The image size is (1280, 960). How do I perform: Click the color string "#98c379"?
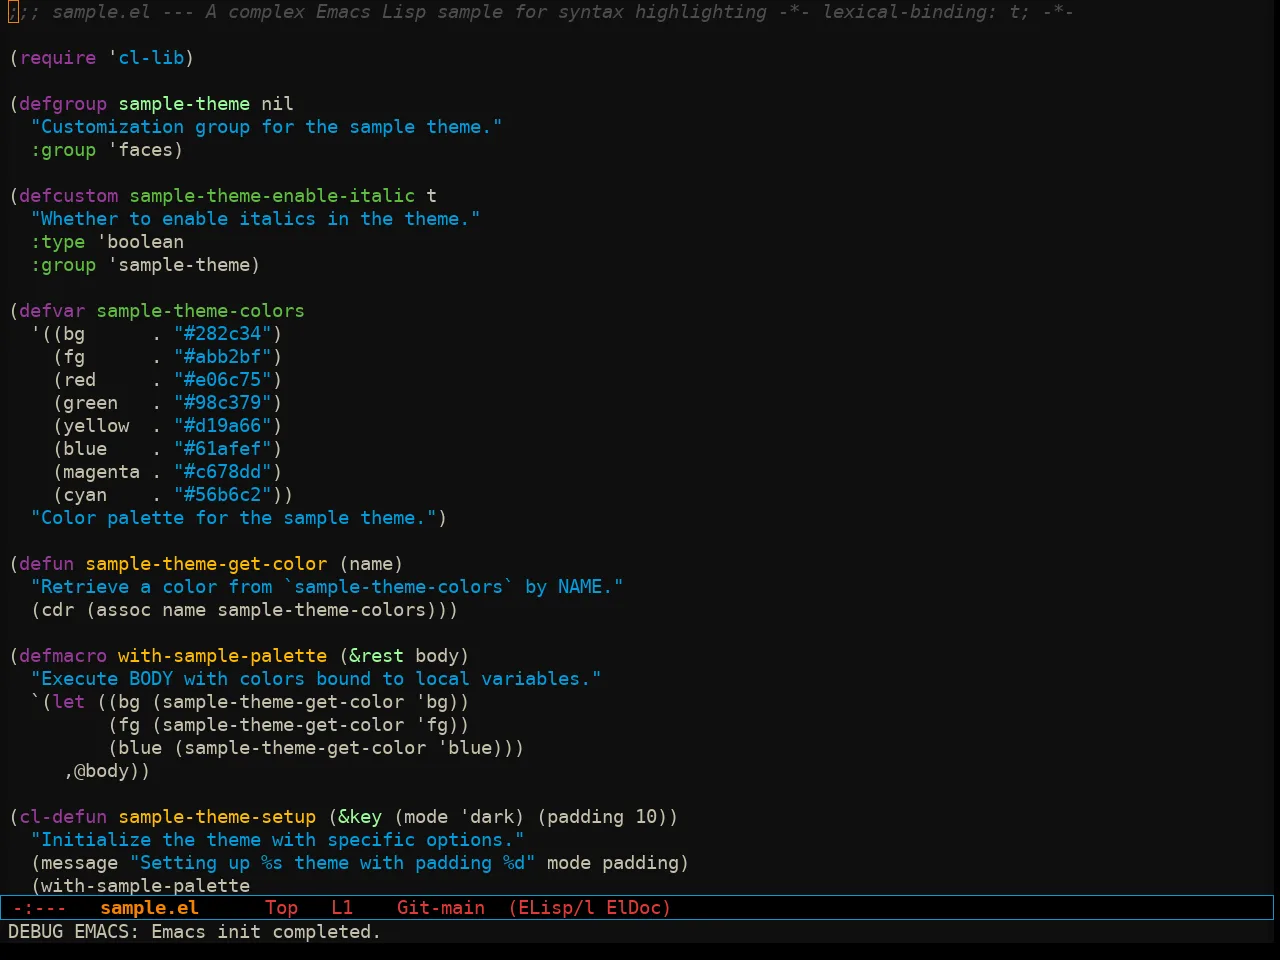coord(223,403)
